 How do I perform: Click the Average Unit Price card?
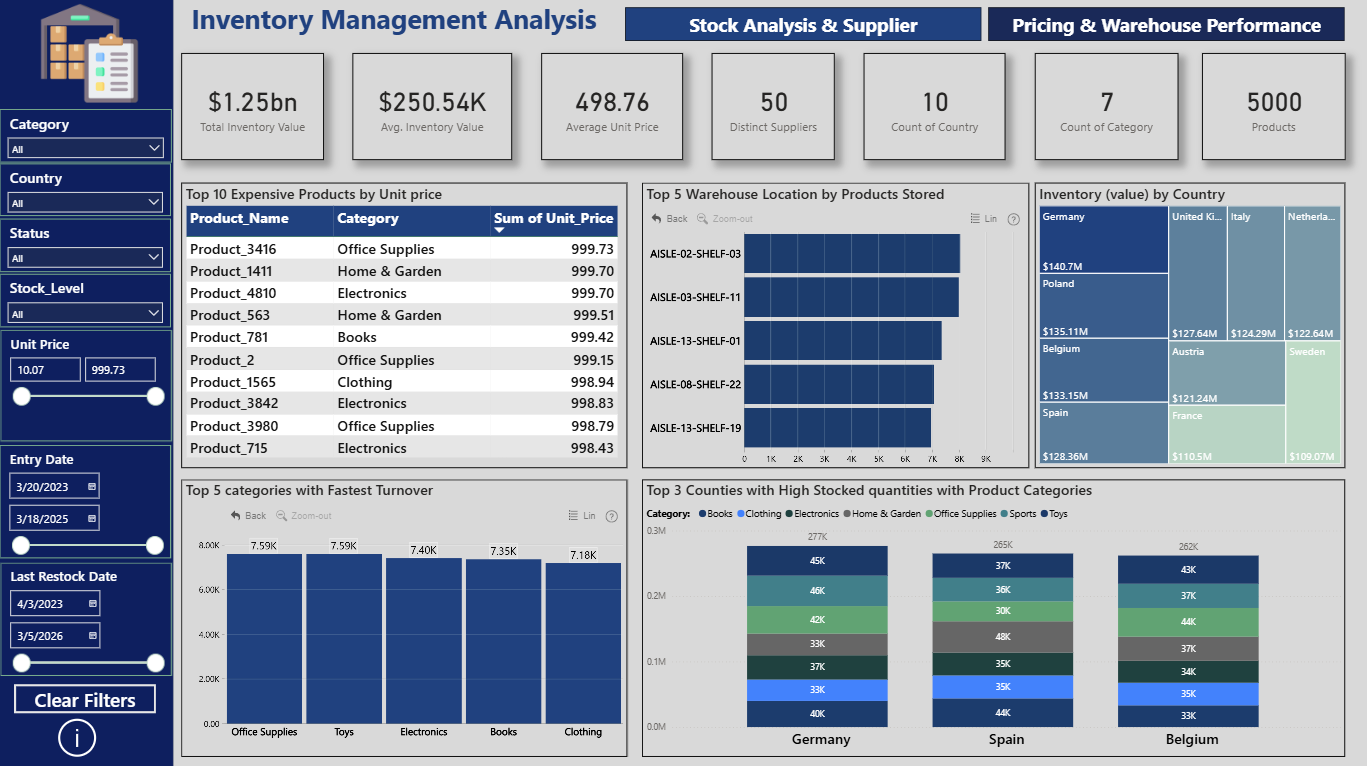612,107
